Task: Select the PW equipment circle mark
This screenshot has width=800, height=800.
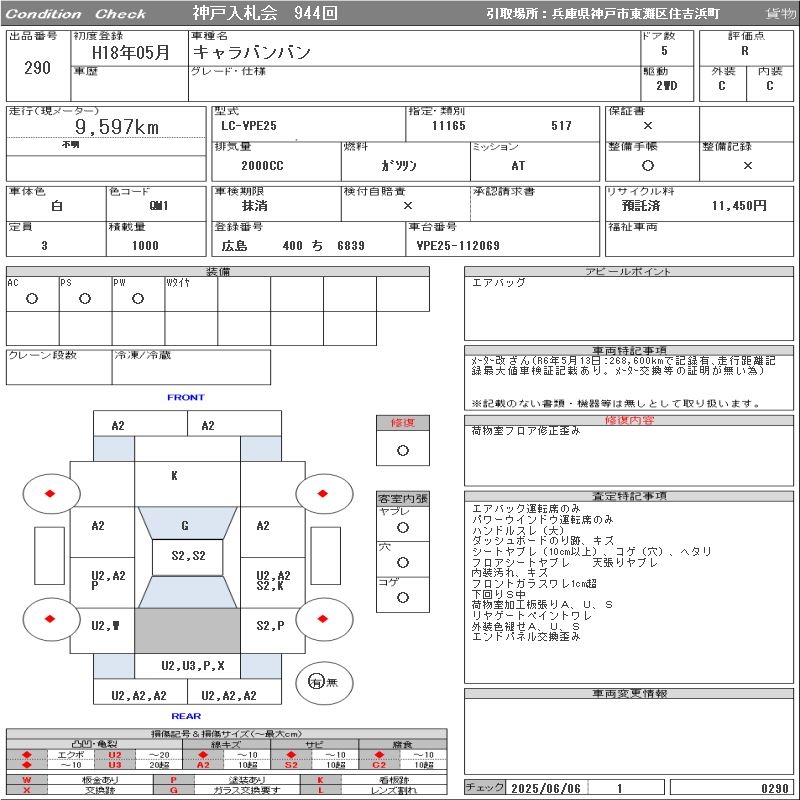Action: coord(138,298)
